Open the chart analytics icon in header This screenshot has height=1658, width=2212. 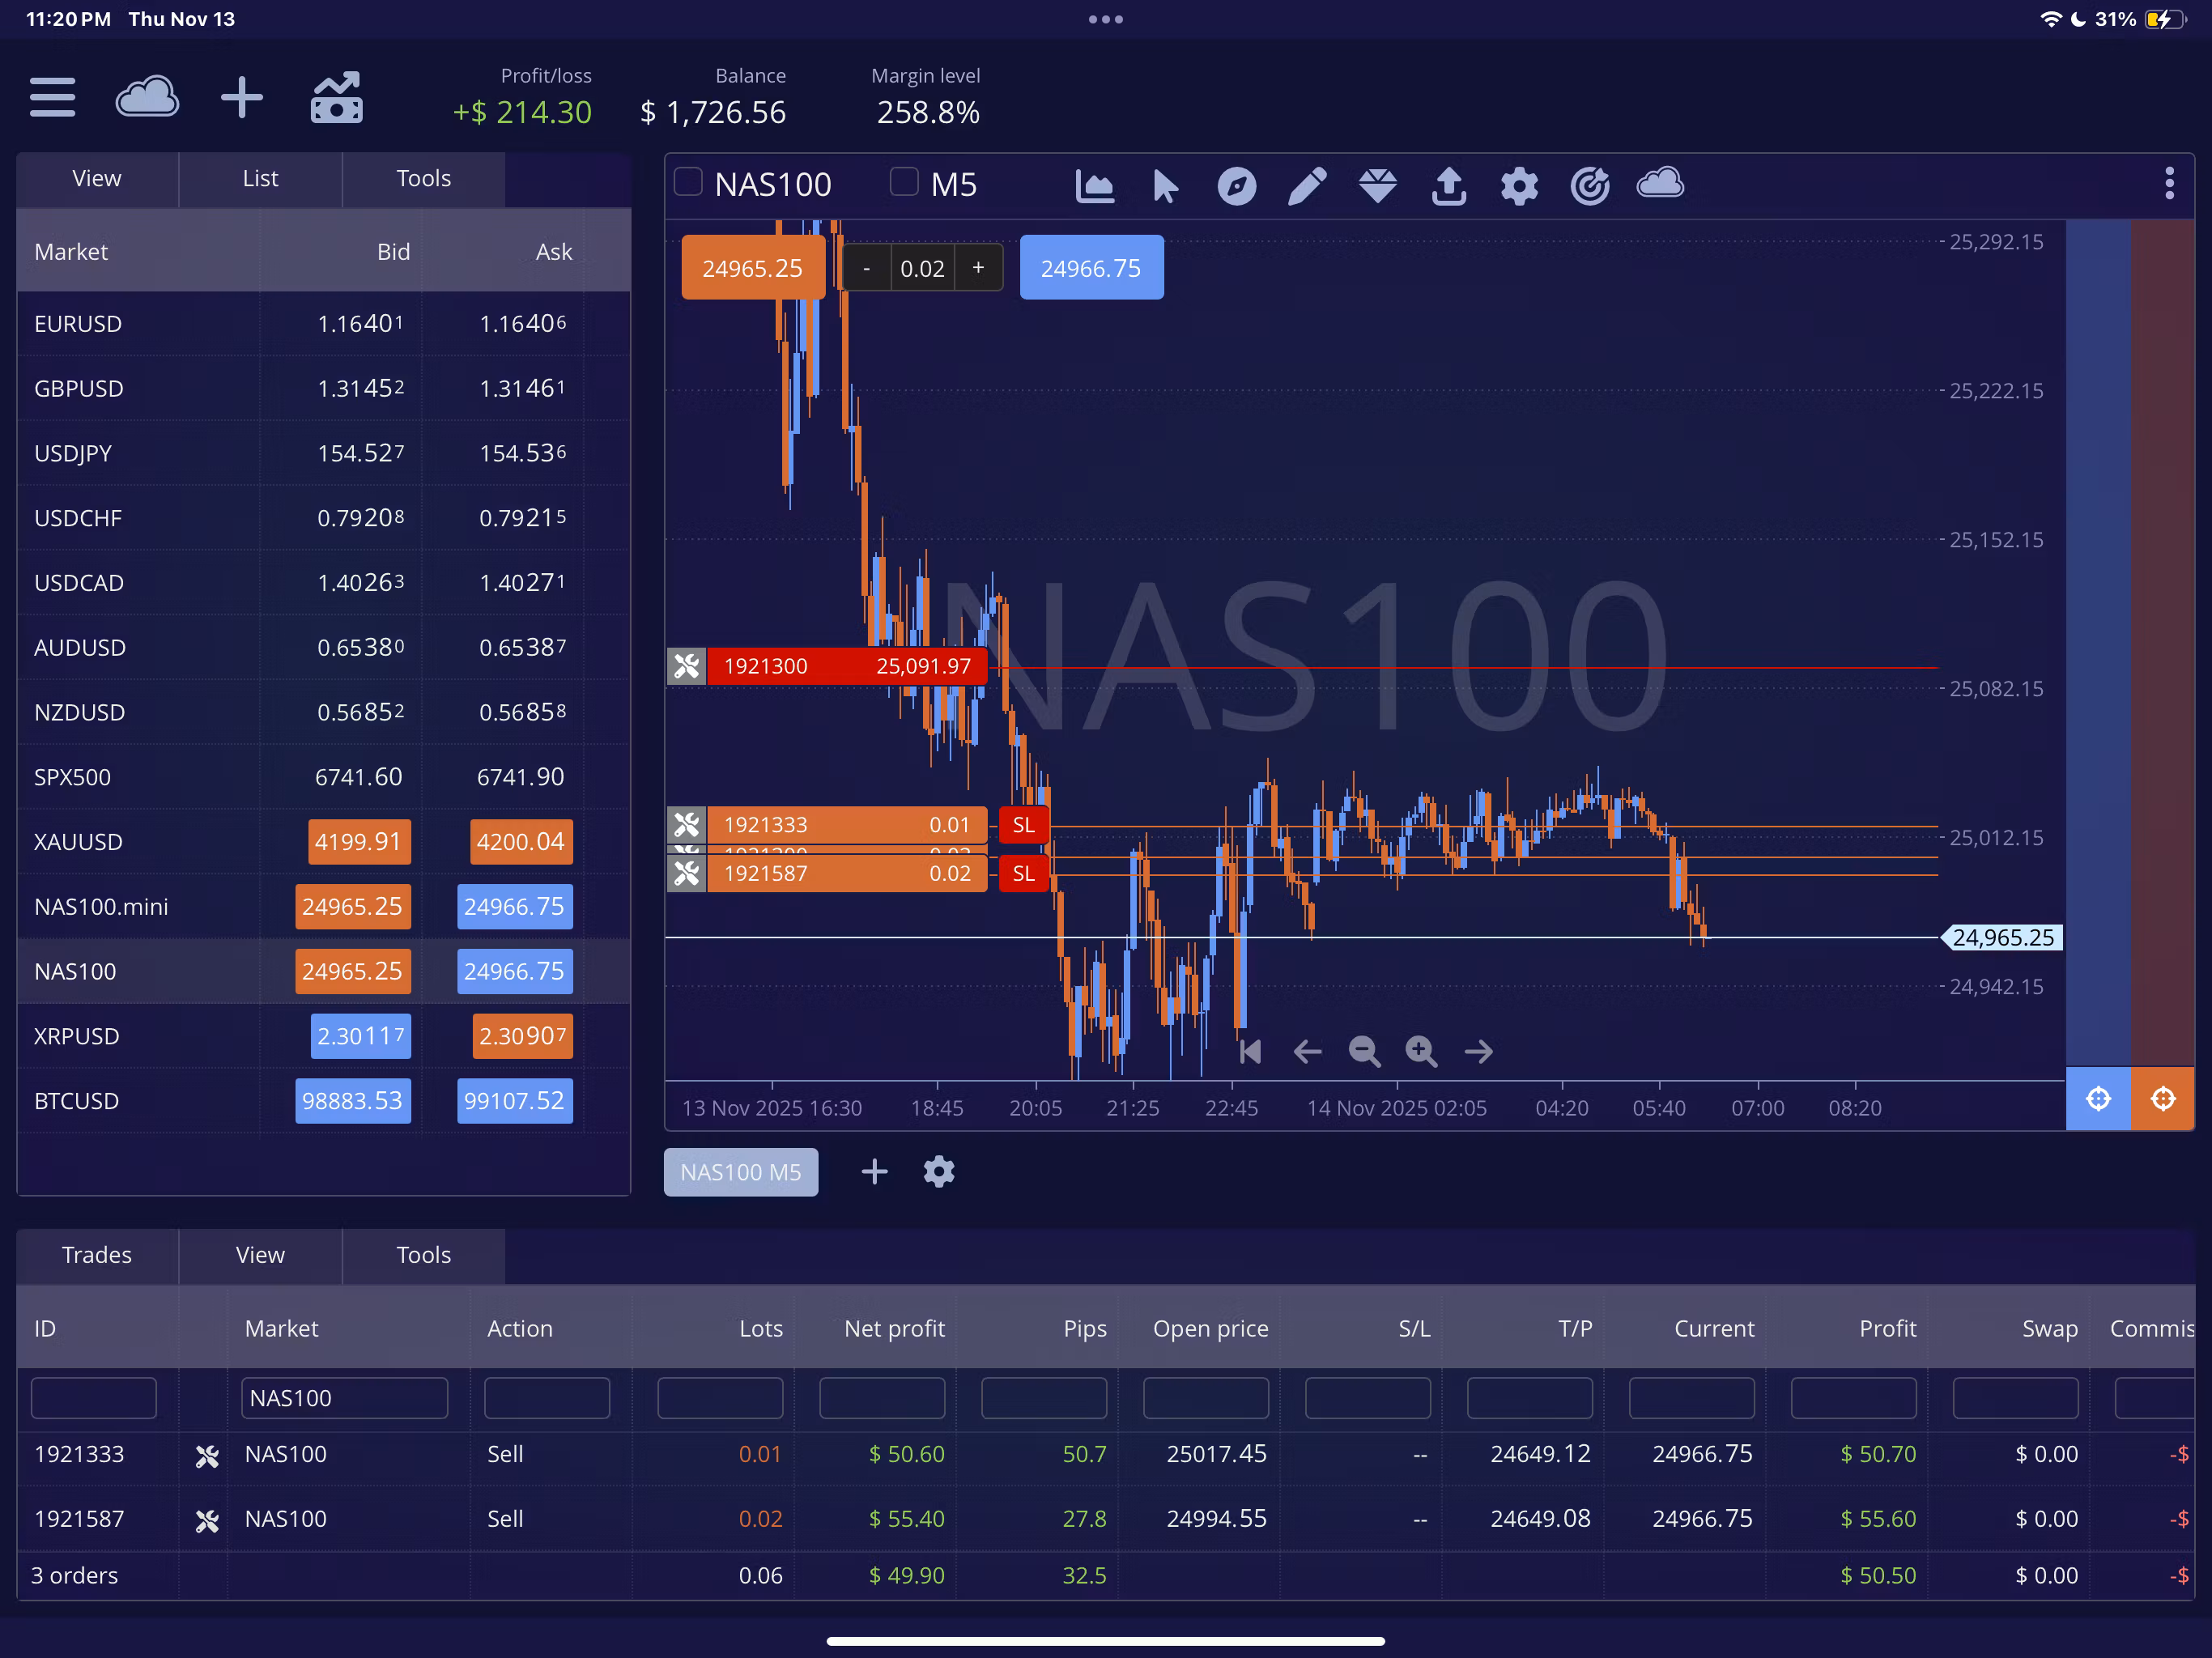336,97
